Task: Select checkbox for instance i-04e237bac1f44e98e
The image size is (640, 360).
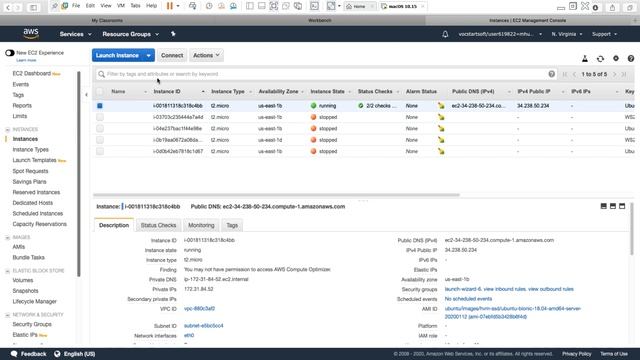Action: [x=100, y=129]
